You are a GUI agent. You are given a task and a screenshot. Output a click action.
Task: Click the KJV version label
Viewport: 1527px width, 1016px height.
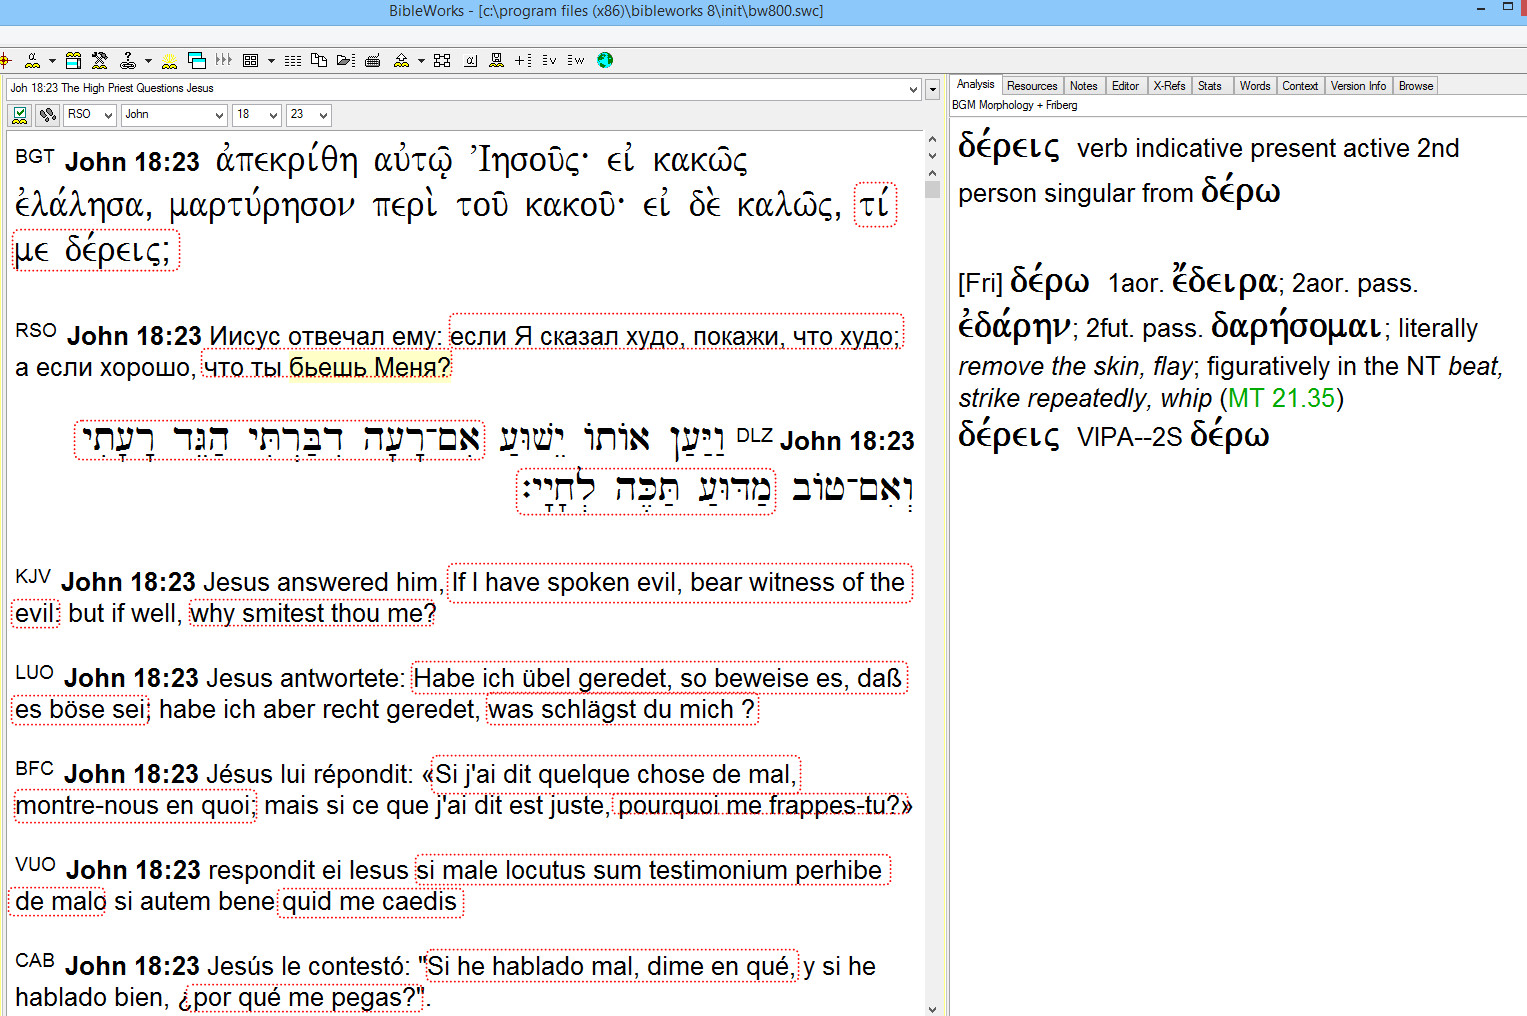coord(33,577)
